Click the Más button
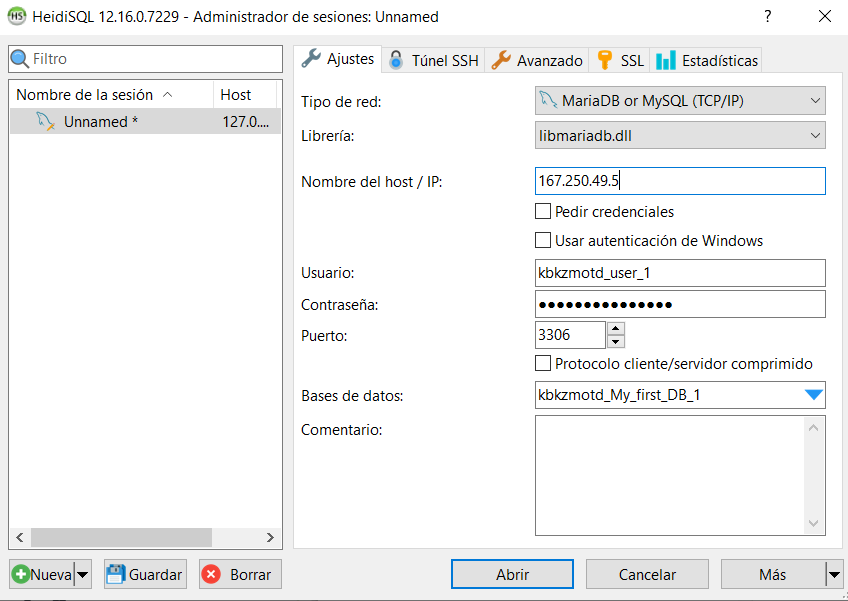 click(x=773, y=574)
